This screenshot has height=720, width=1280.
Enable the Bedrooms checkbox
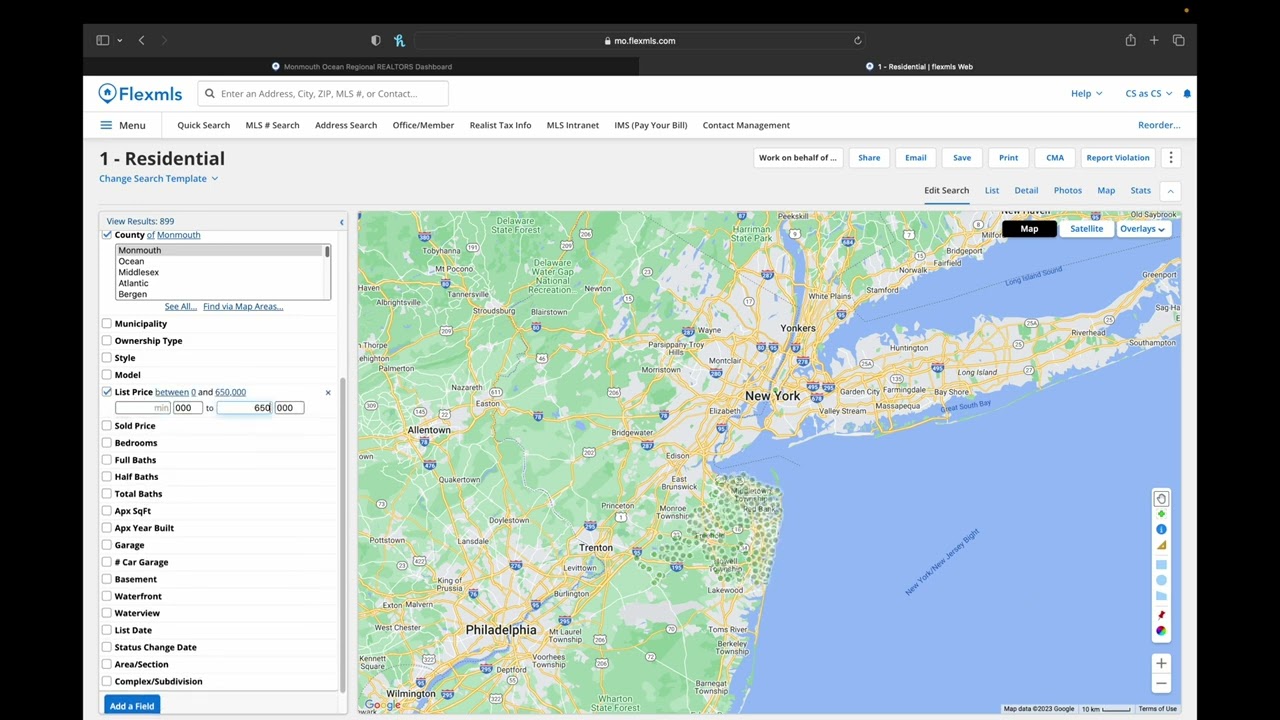(x=107, y=443)
